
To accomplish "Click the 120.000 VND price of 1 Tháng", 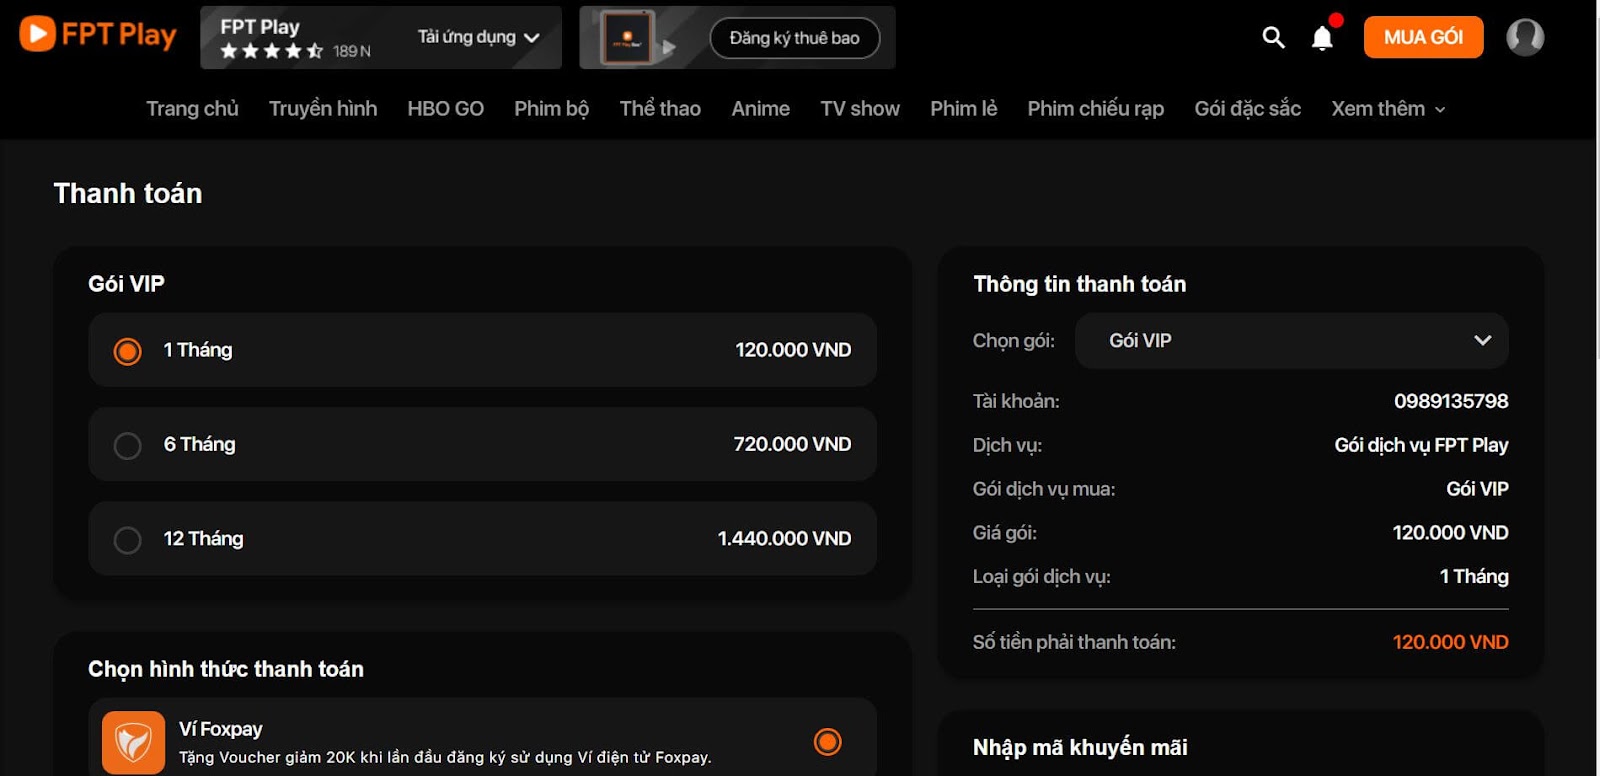I will coord(793,350).
